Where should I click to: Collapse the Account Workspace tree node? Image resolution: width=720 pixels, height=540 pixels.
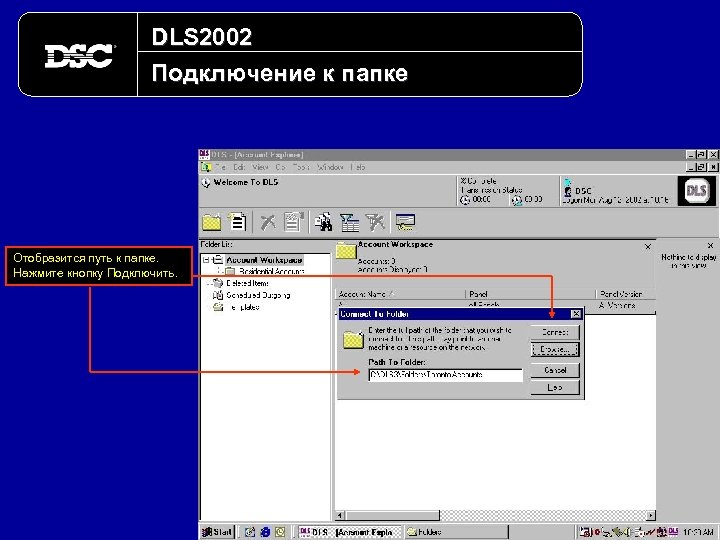point(206,260)
